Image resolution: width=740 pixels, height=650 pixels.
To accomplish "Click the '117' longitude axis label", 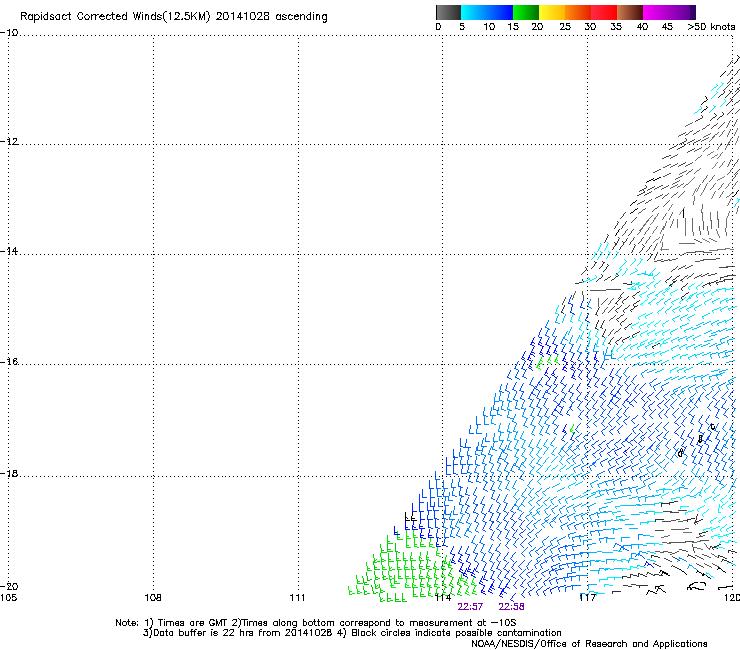I will (587, 598).
